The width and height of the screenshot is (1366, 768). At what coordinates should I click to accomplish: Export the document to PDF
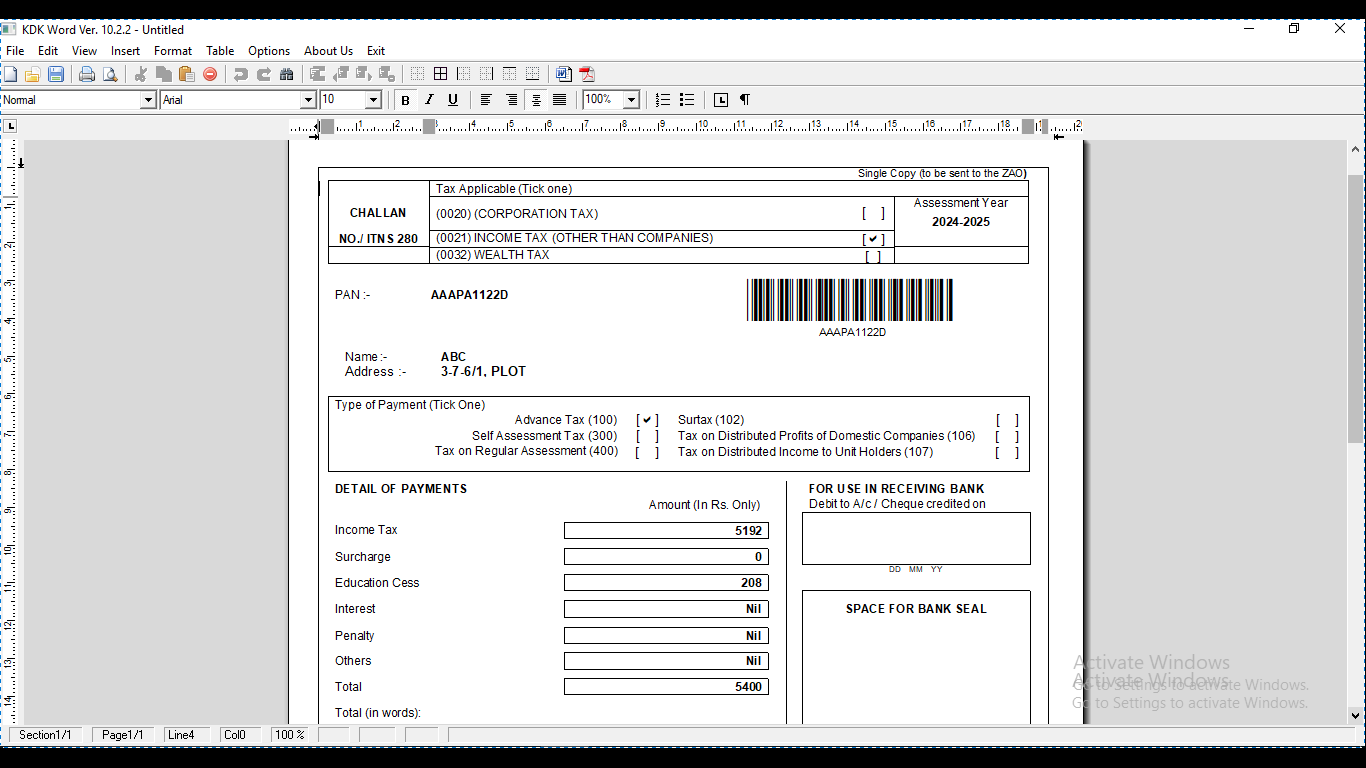coord(587,74)
